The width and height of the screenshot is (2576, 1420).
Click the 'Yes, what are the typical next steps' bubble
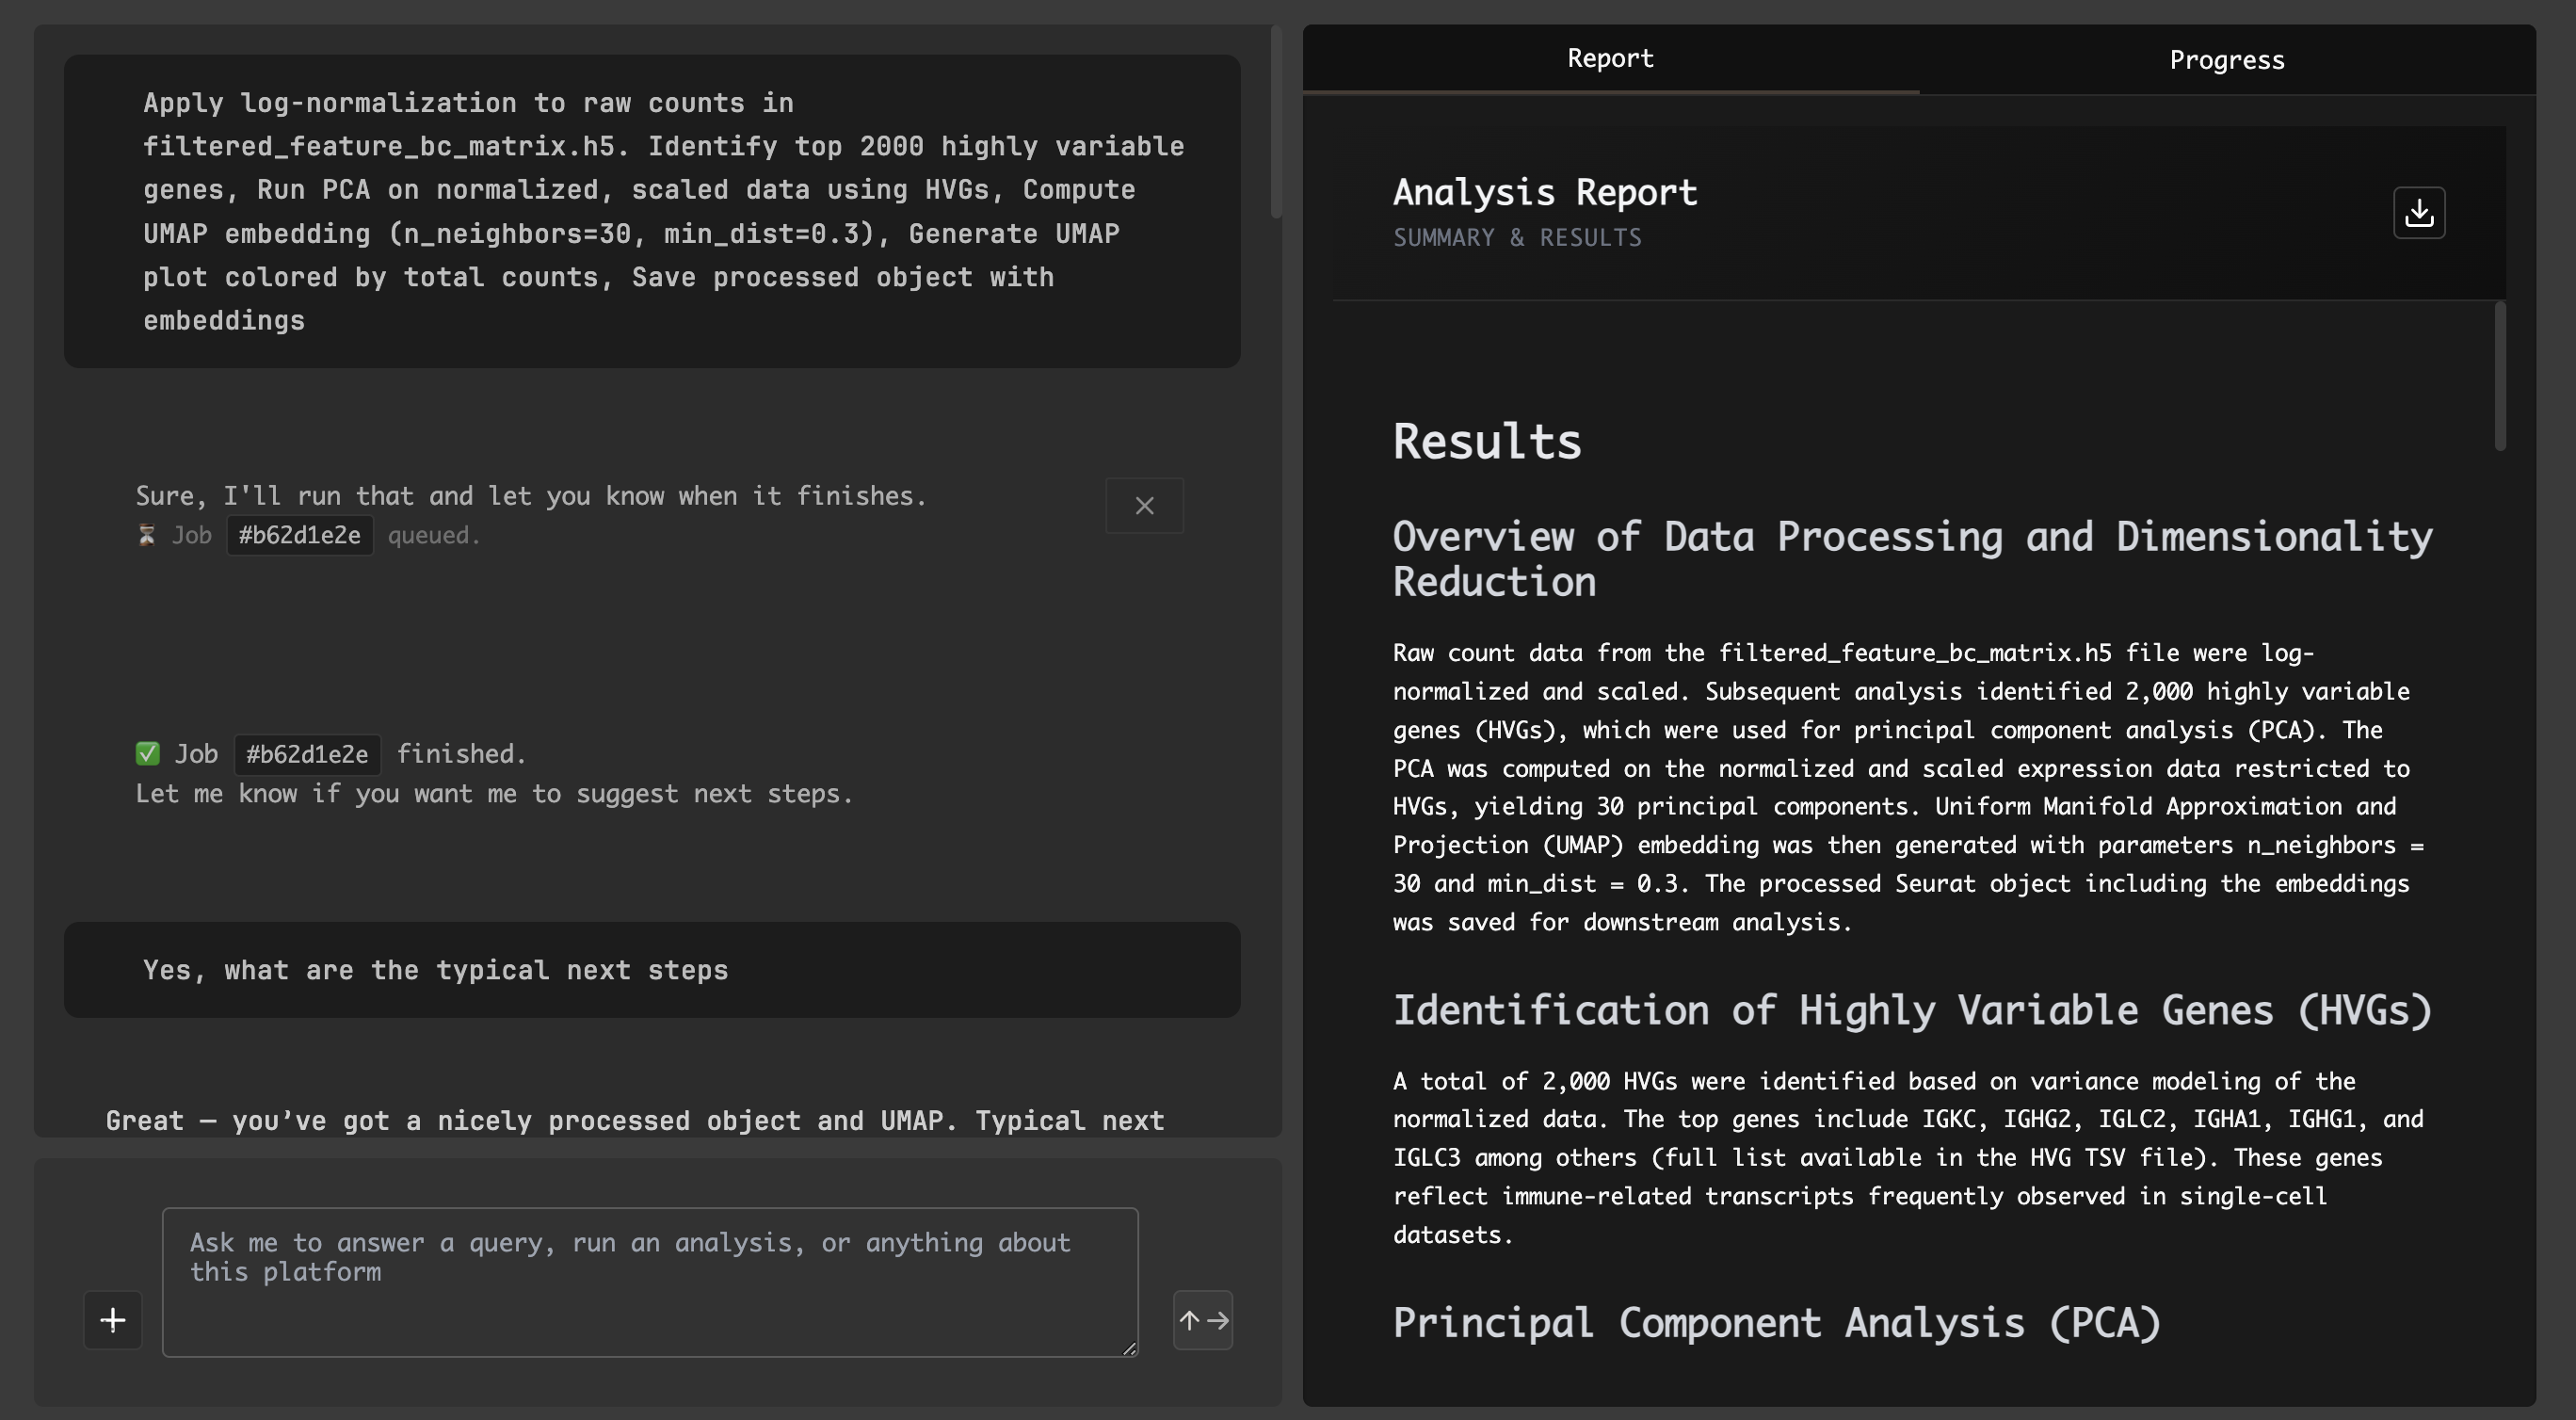[x=652, y=970]
